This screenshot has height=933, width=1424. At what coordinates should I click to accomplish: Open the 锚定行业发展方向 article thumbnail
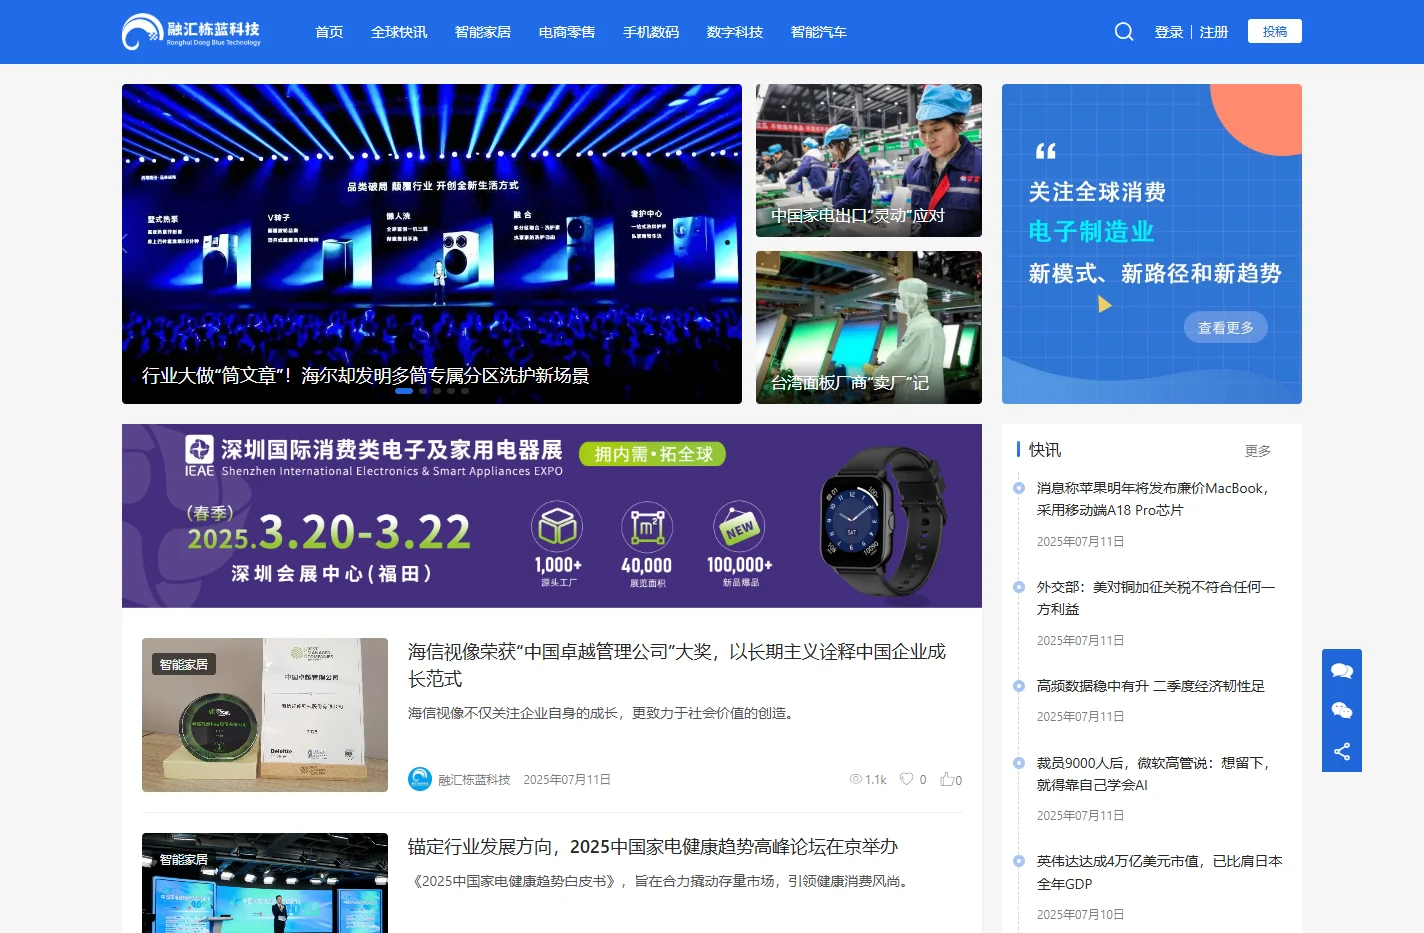click(265, 883)
